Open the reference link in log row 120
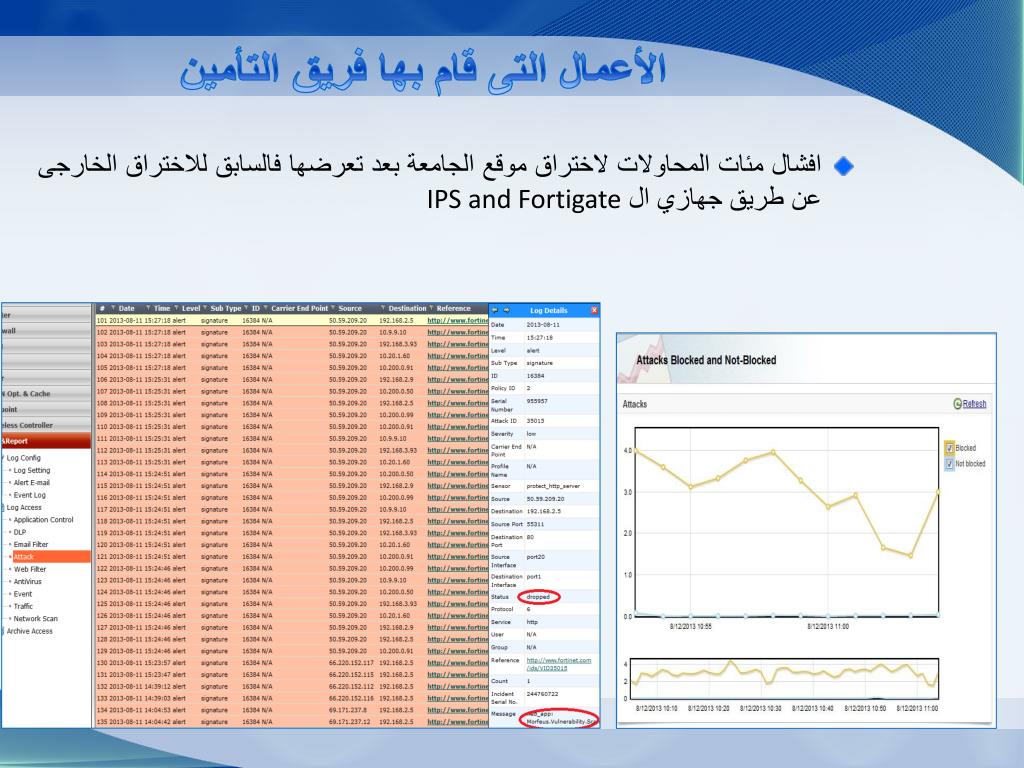 (x=457, y=545)
